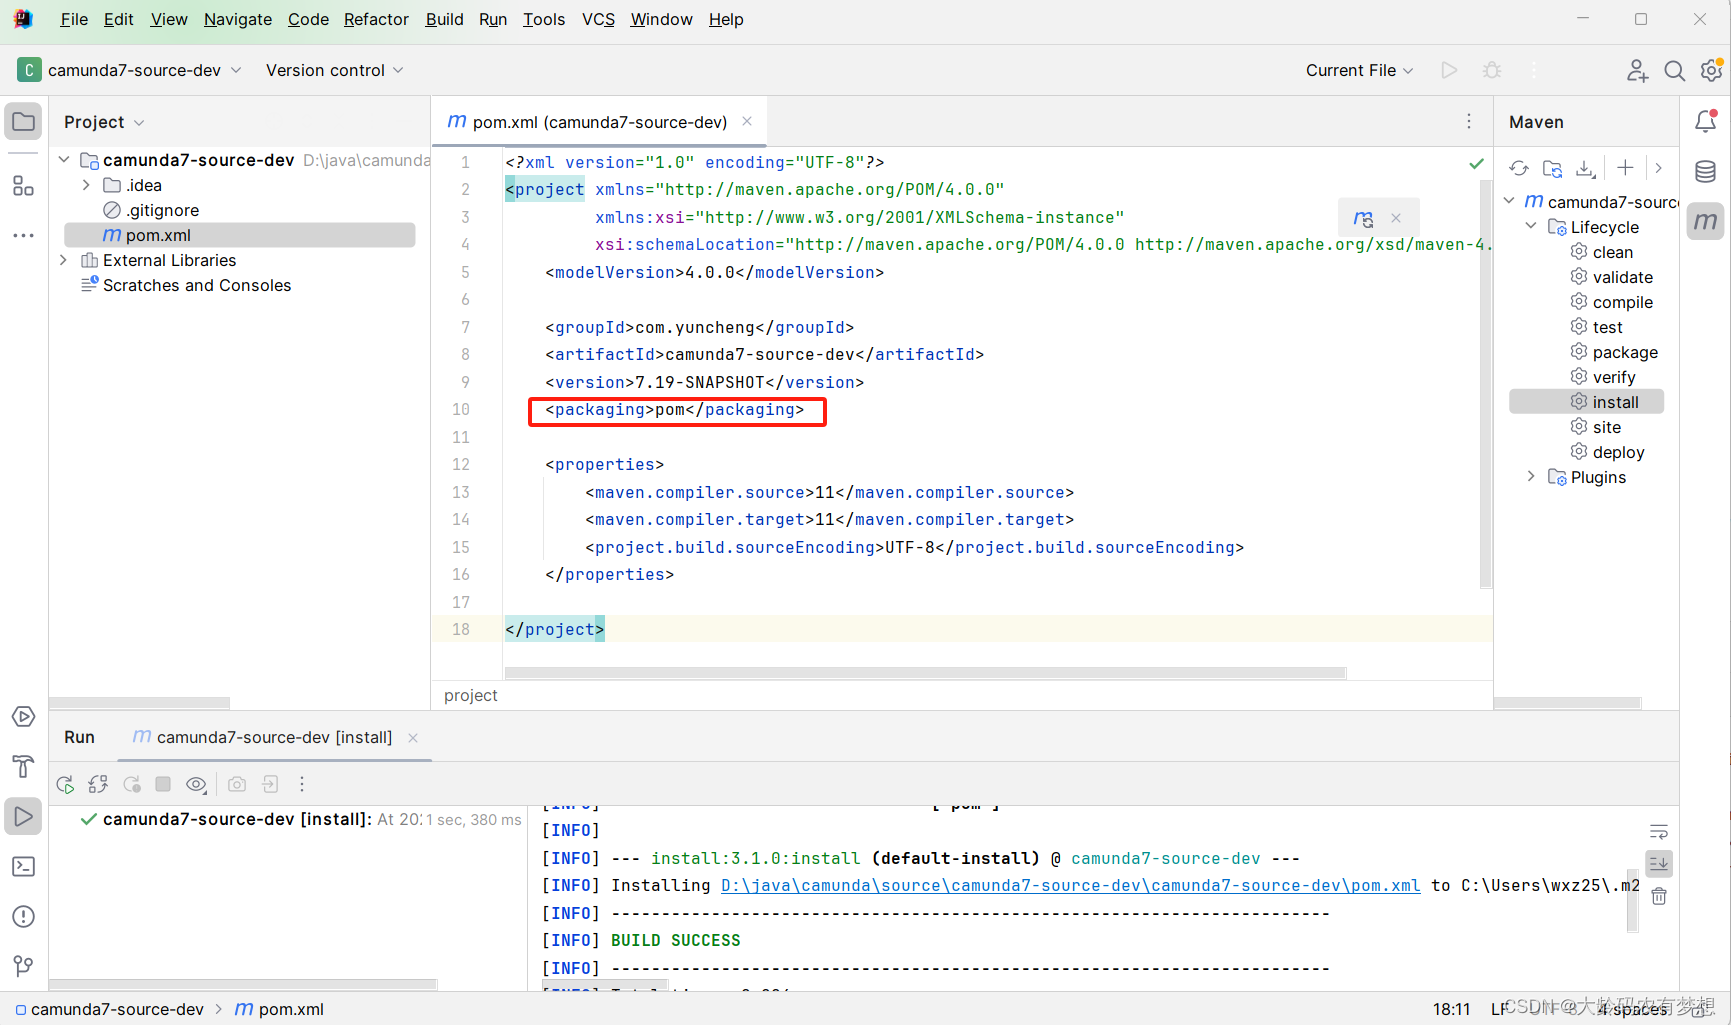Select Scratches and Consoles item
Viewport: 1731px width, 1025px height.
[186, 285]
